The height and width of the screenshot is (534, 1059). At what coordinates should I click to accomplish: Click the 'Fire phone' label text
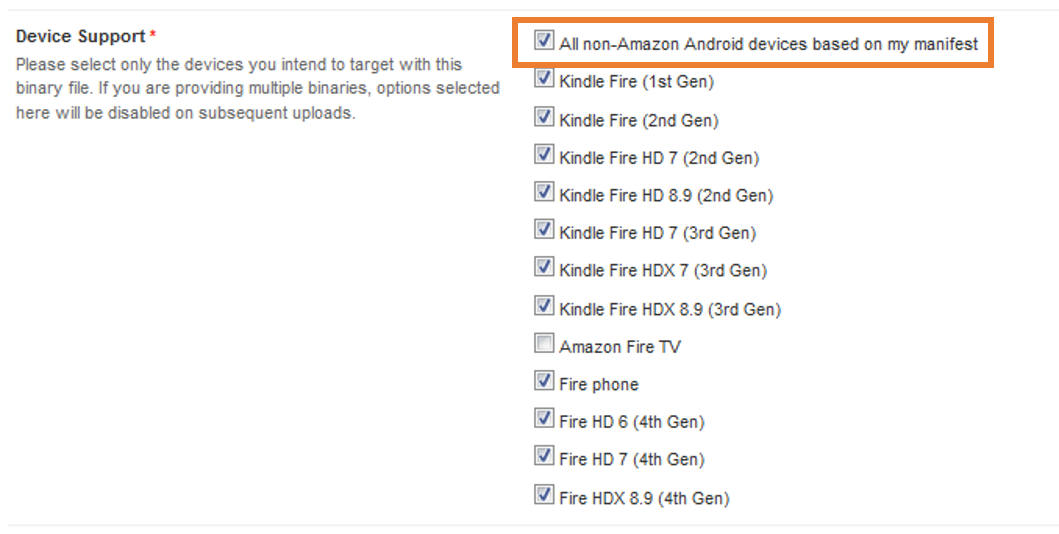click(x=599, y=385)
